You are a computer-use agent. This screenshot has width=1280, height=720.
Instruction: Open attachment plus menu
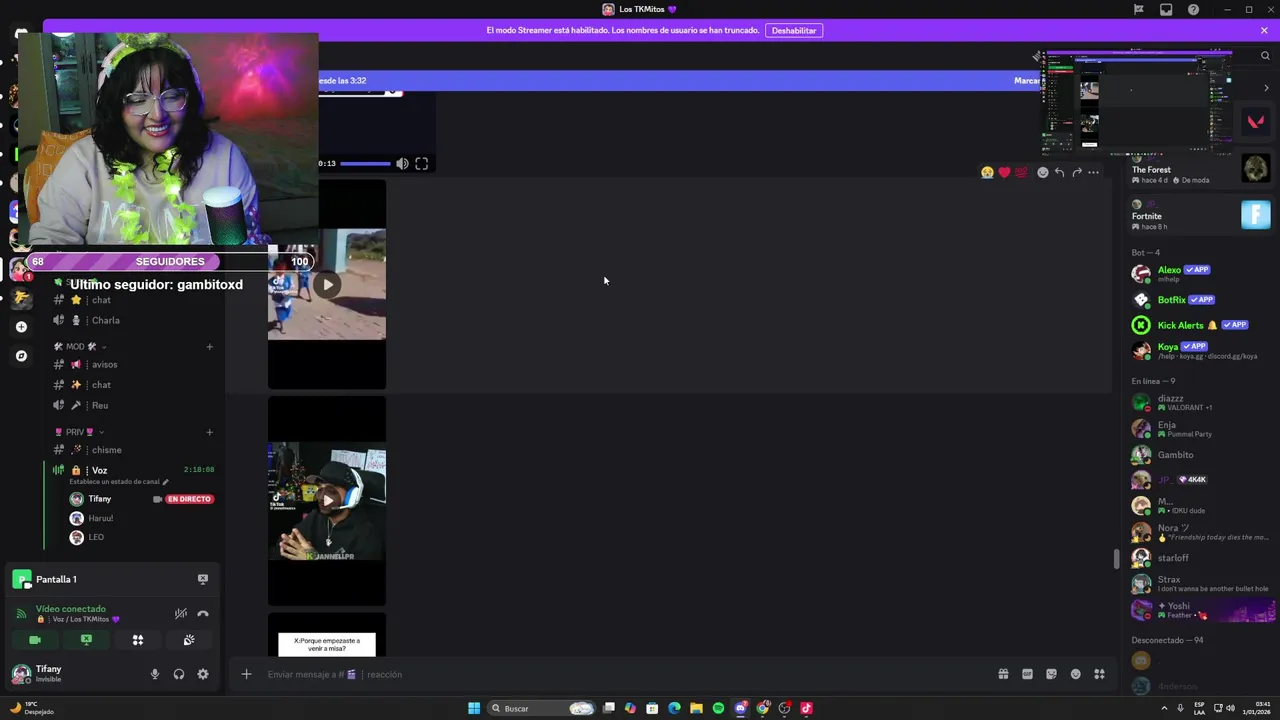pos(246,674)
